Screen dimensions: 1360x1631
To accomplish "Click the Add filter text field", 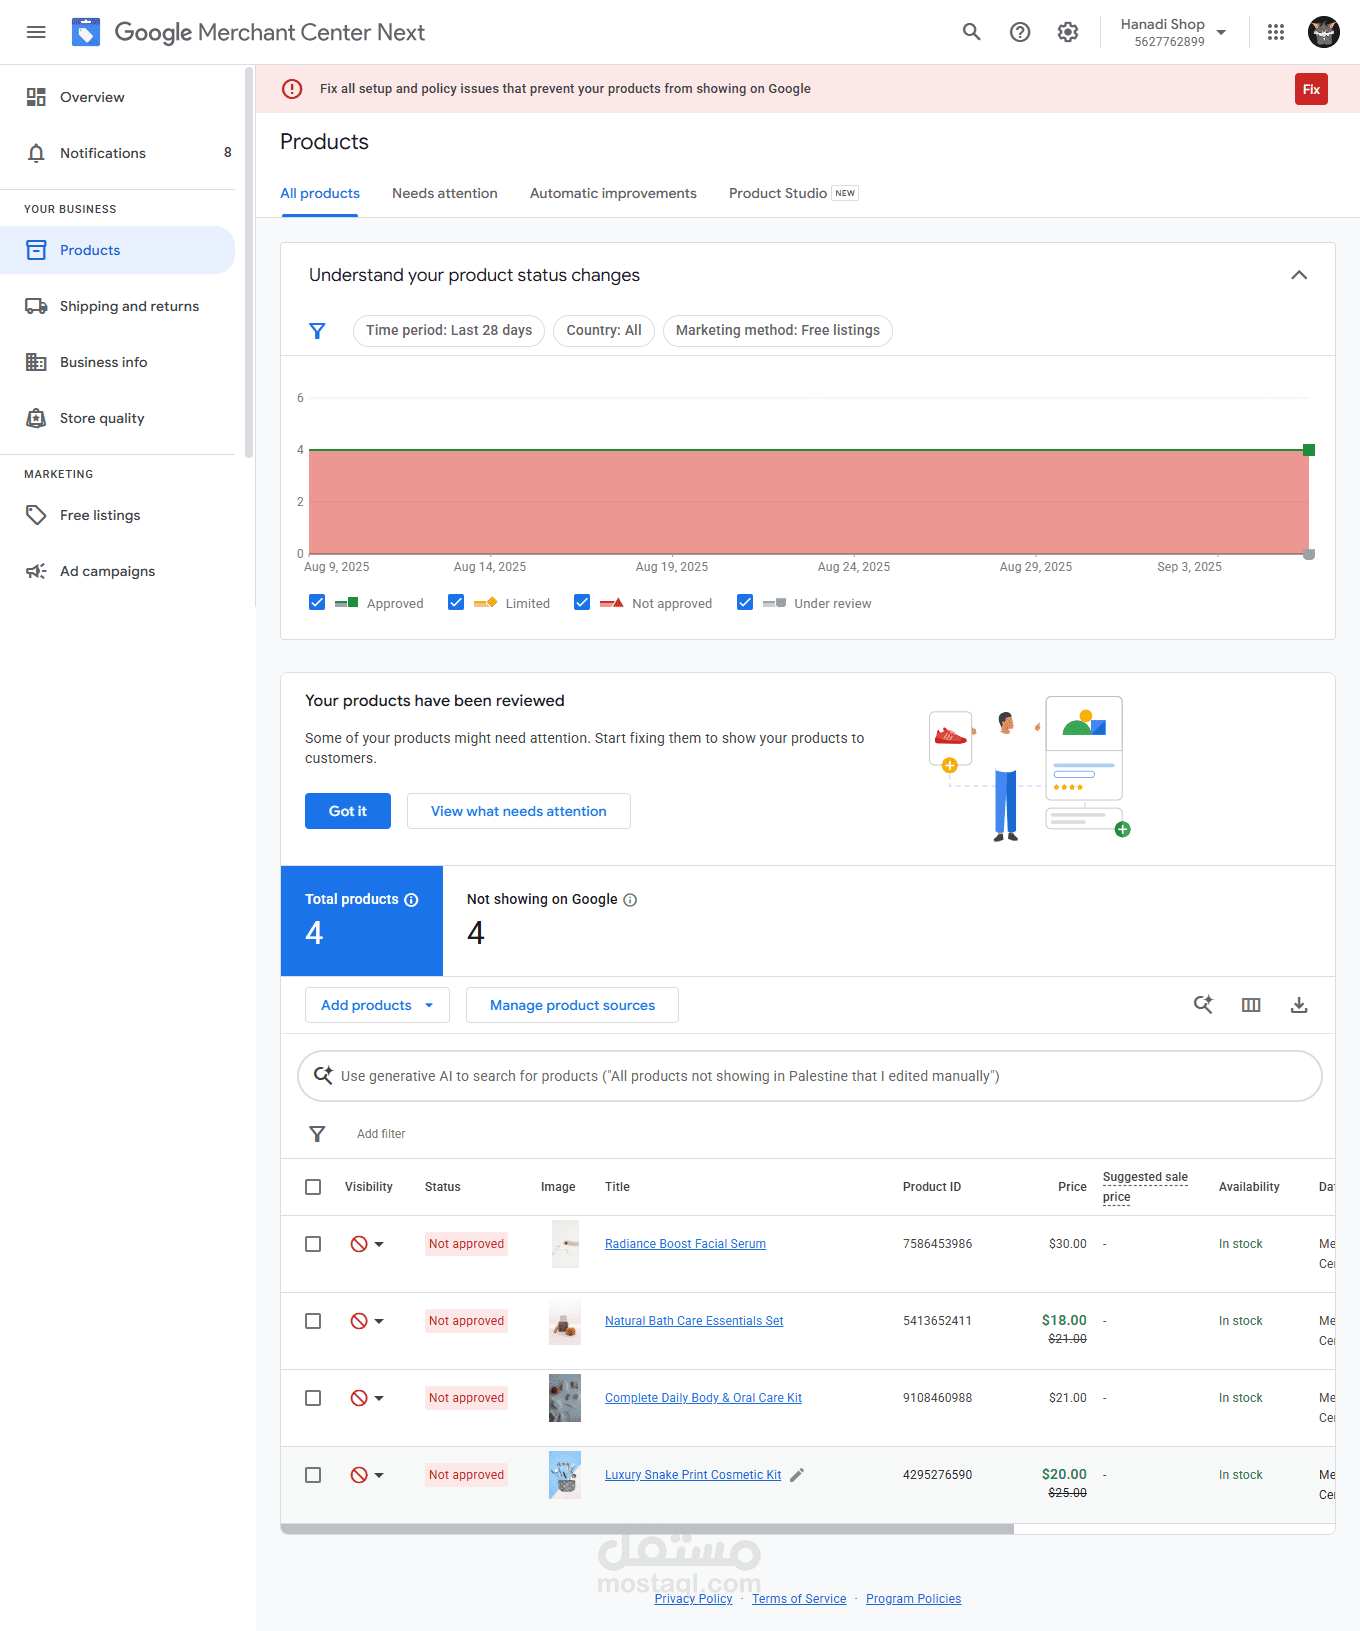I will pyautogui.click(x=381, y=1134).
